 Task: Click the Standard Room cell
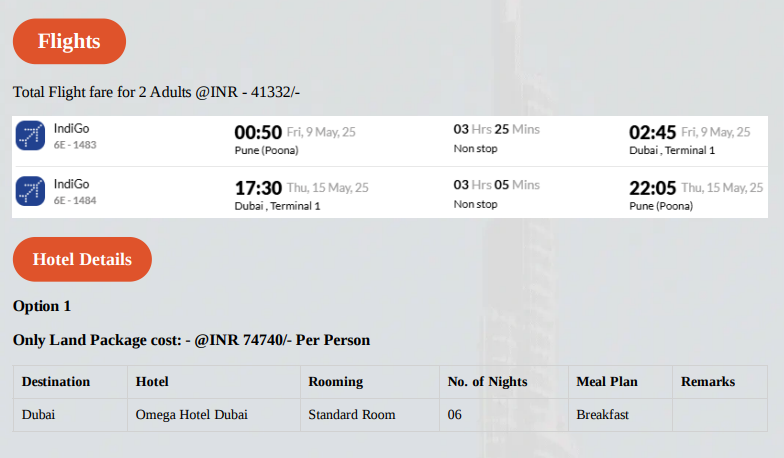point(352,414)
